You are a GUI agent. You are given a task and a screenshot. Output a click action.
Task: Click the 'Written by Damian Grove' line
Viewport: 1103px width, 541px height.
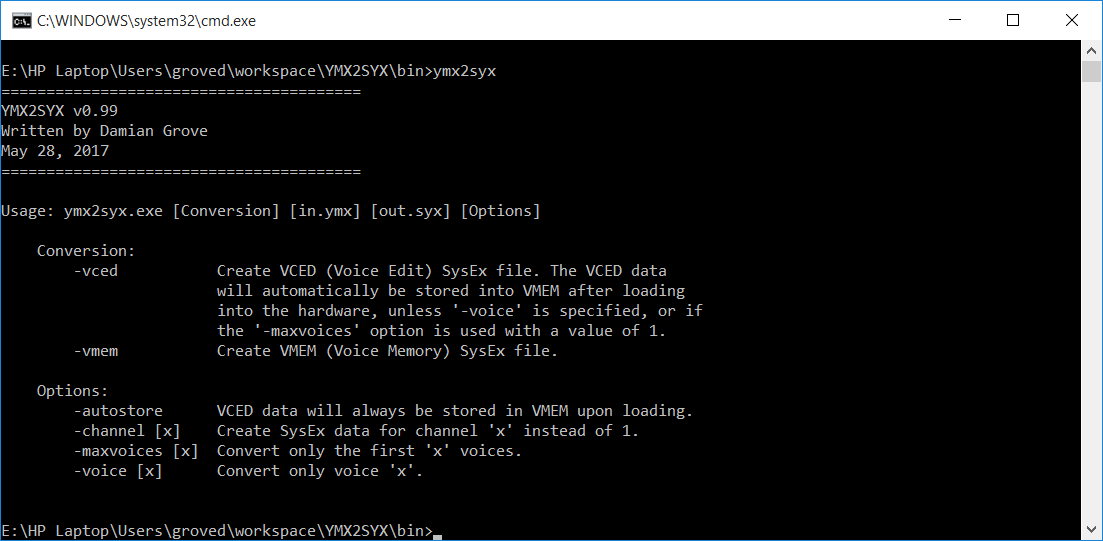point(104,131)
